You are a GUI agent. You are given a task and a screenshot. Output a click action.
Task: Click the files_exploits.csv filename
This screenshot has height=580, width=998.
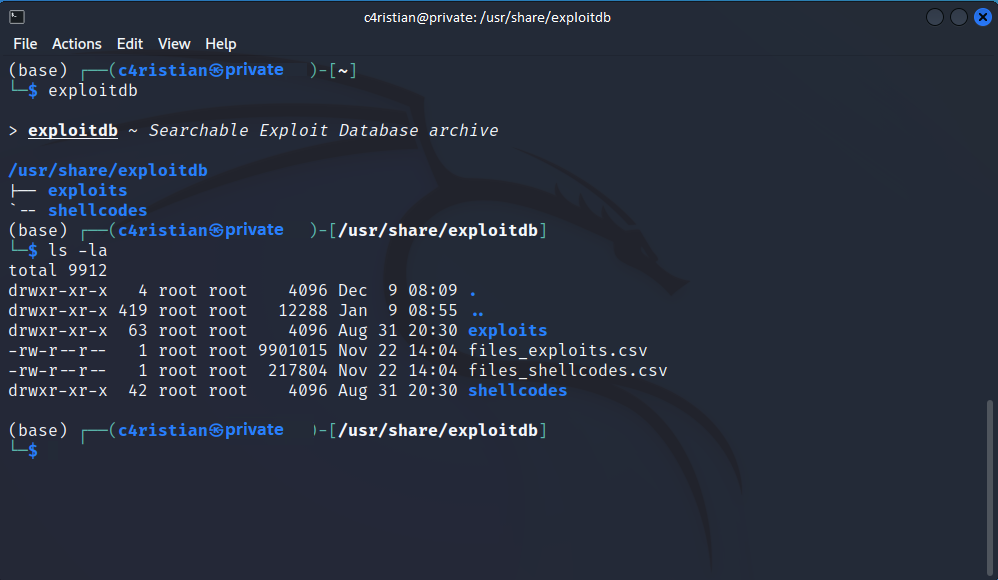tap(557, 351)
